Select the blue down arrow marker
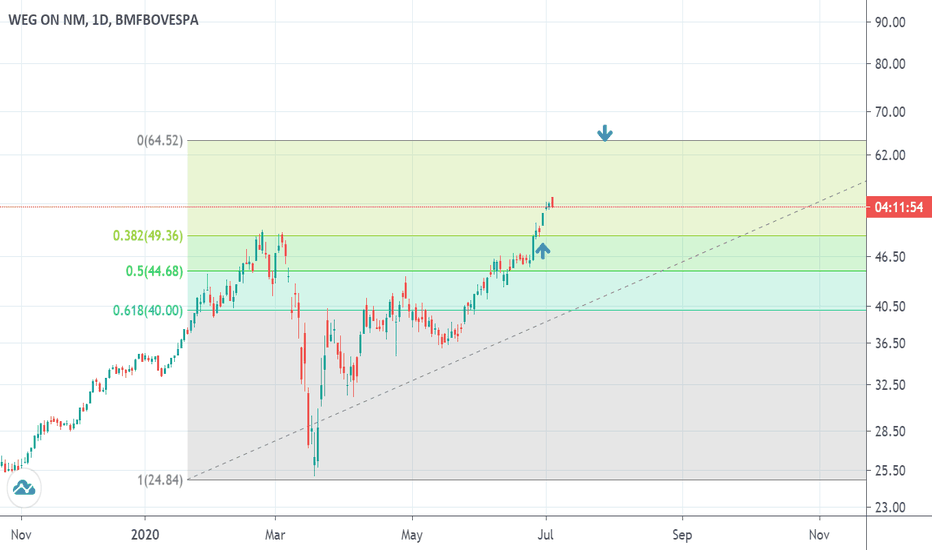The image size is (932, 550). click(x=604, y=133)
